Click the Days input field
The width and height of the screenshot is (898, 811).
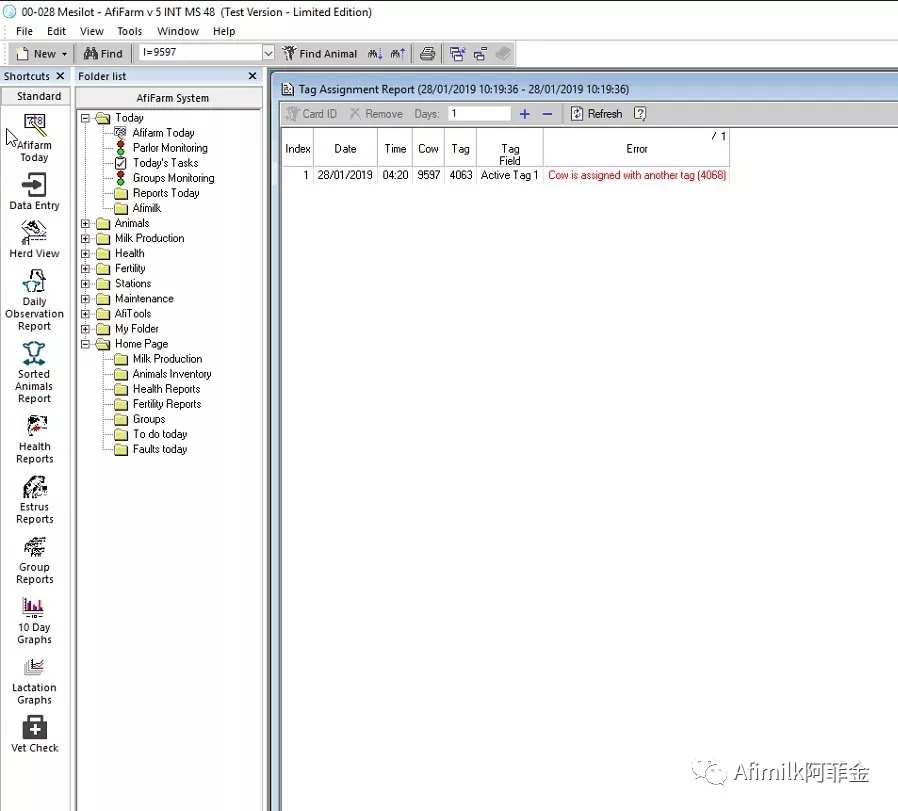(479, 113)
